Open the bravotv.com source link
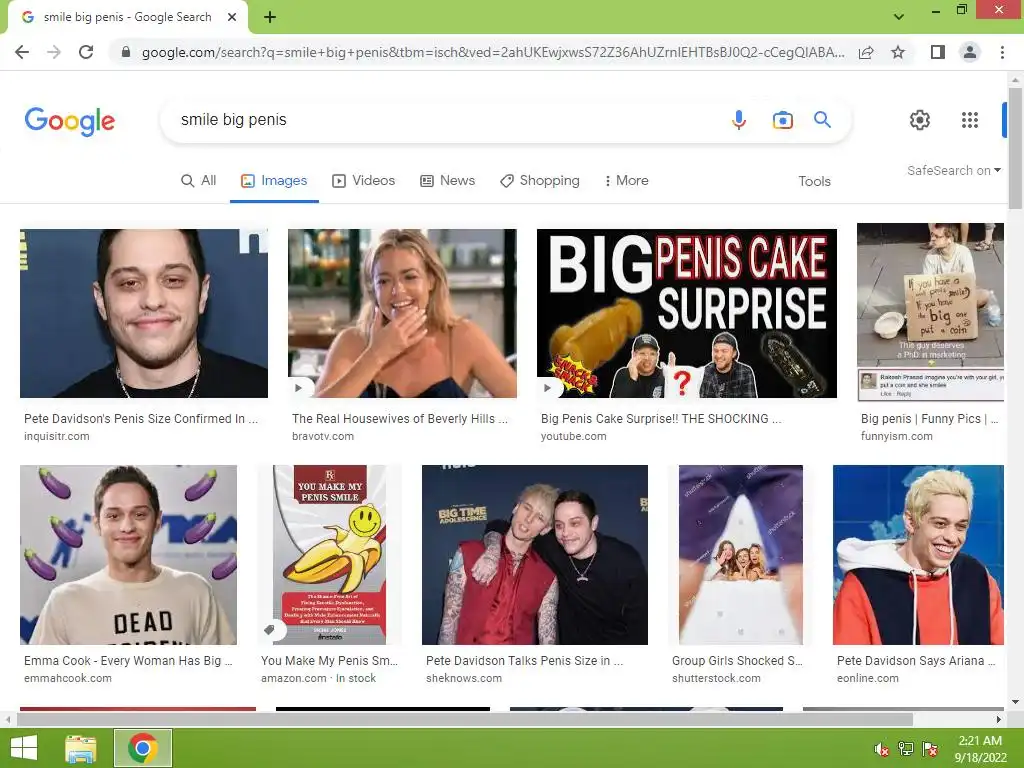Image resolution: width=1024 pixels, height=768 pixels. pos(323,436)
